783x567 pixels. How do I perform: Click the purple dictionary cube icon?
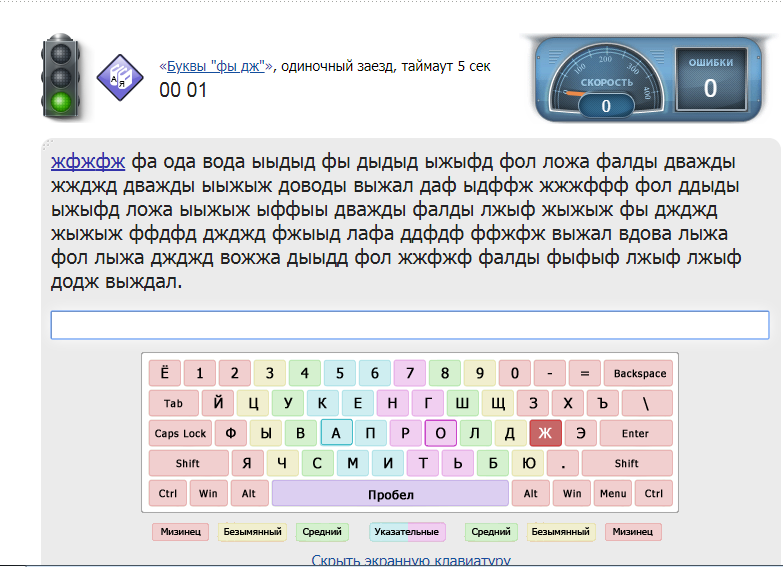120,77
